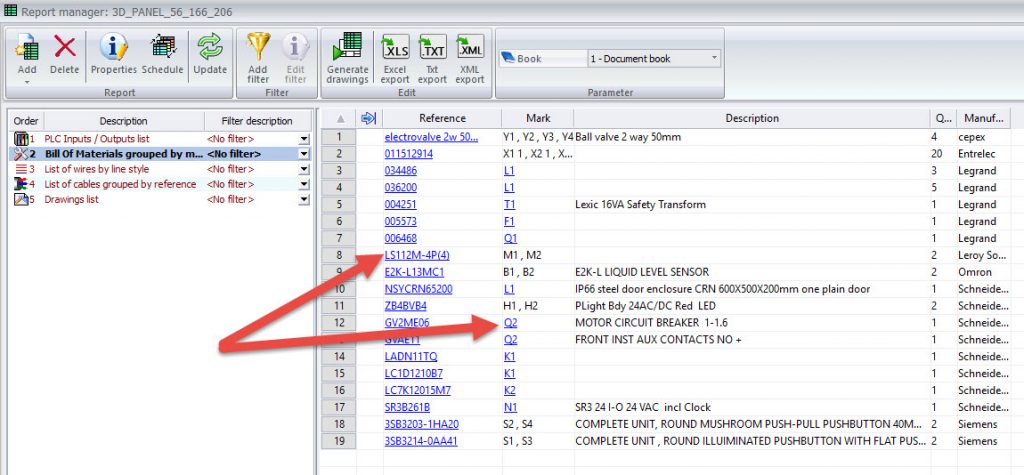The width and height of the screenshot is (1024, 475).
Task: Open reference link LS112M-4P(4)
Action: pyautogui.click(x=417, y=255)
